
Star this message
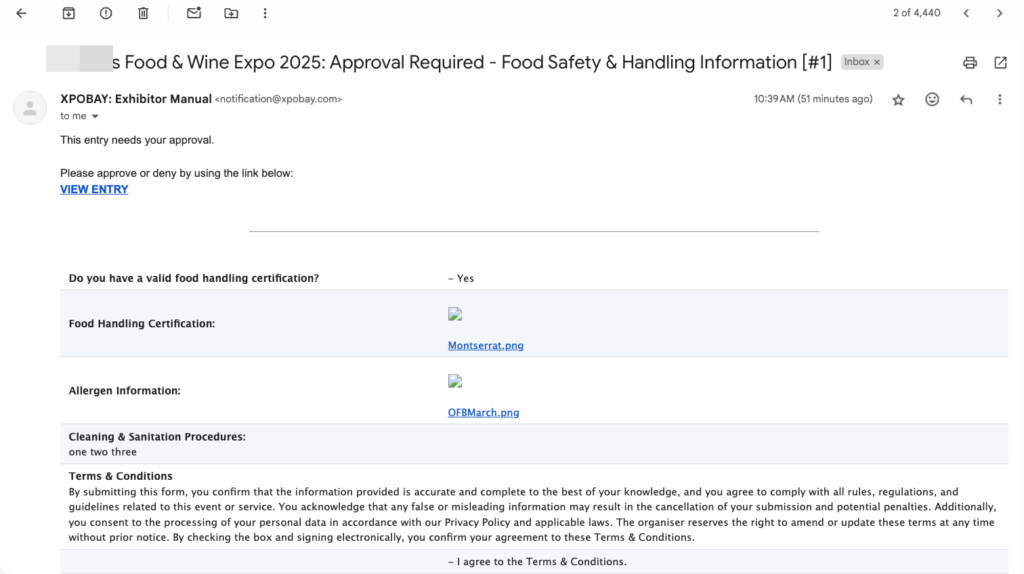click(x=898, y=100)
